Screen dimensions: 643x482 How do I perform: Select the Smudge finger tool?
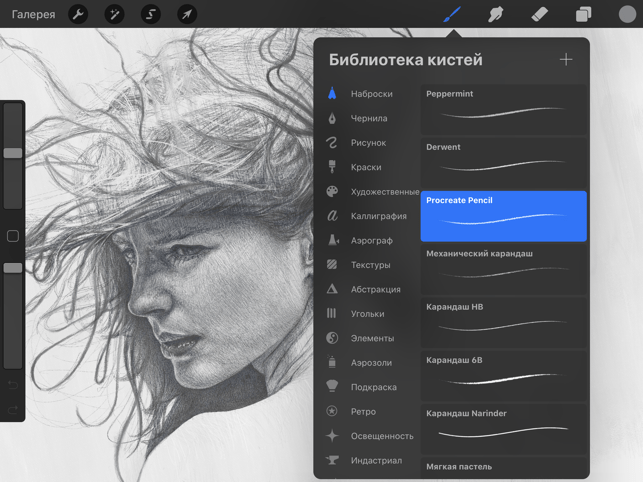[495, 14]
